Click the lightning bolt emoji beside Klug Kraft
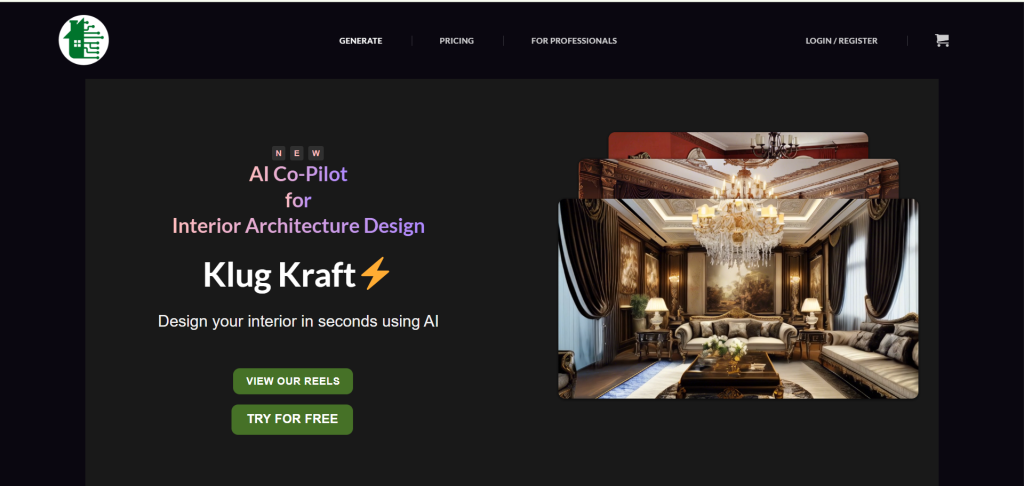 [x=376, y=274]
